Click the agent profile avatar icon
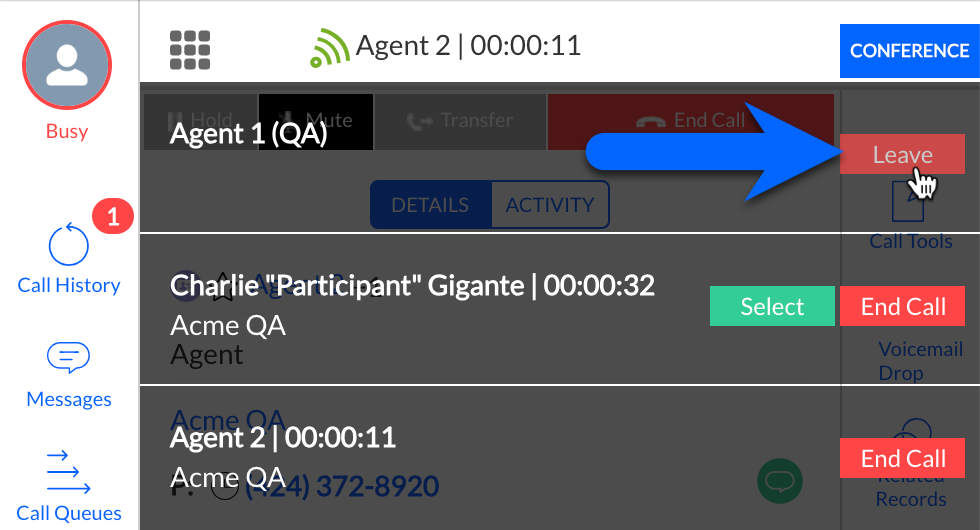 tap(67, 66)
